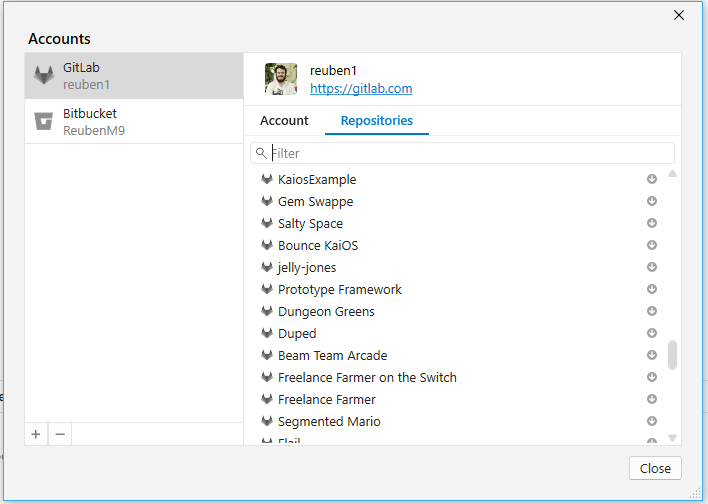Viewport: 708px width, 504px height.
Task: Click the clone arrow icon for Dungeon Greens
Action: [x=652, y=312]
